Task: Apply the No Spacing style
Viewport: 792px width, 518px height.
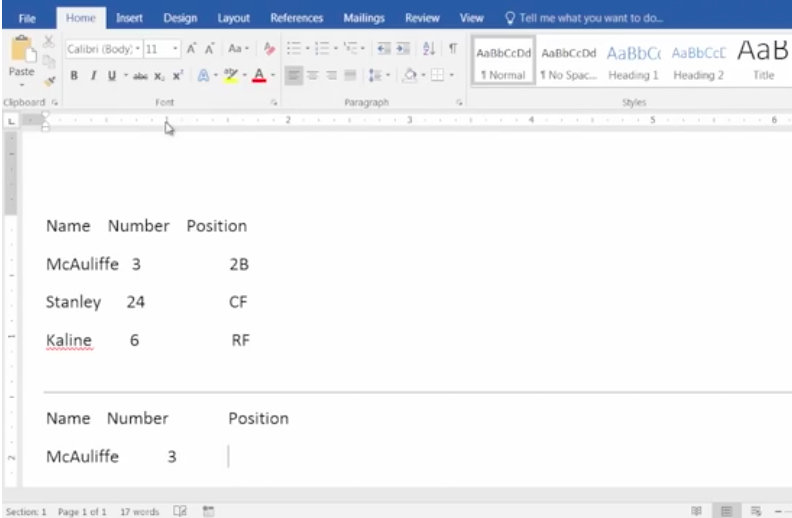Action: click(568, 62)
